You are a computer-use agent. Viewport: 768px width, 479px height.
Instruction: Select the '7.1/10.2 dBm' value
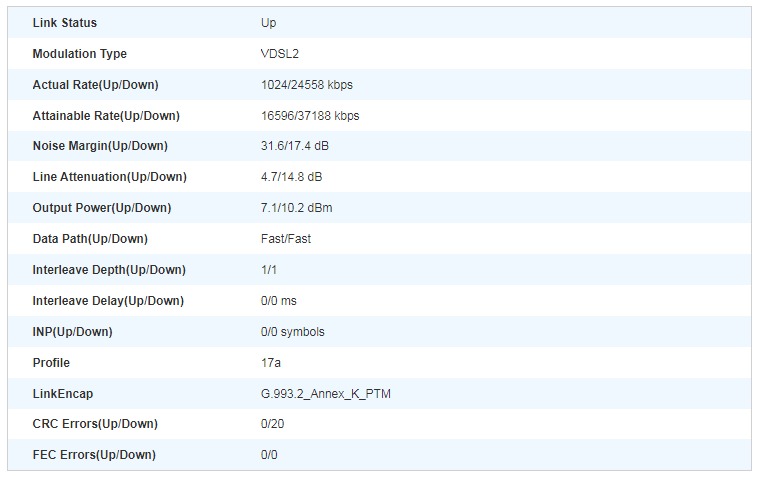coord(296,208)
